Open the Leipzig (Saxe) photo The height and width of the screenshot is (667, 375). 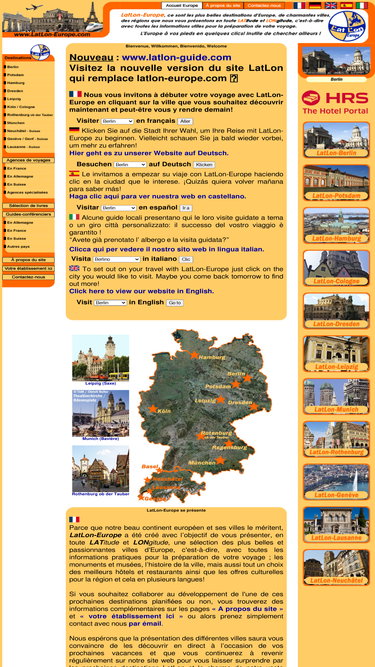(100, 358)
